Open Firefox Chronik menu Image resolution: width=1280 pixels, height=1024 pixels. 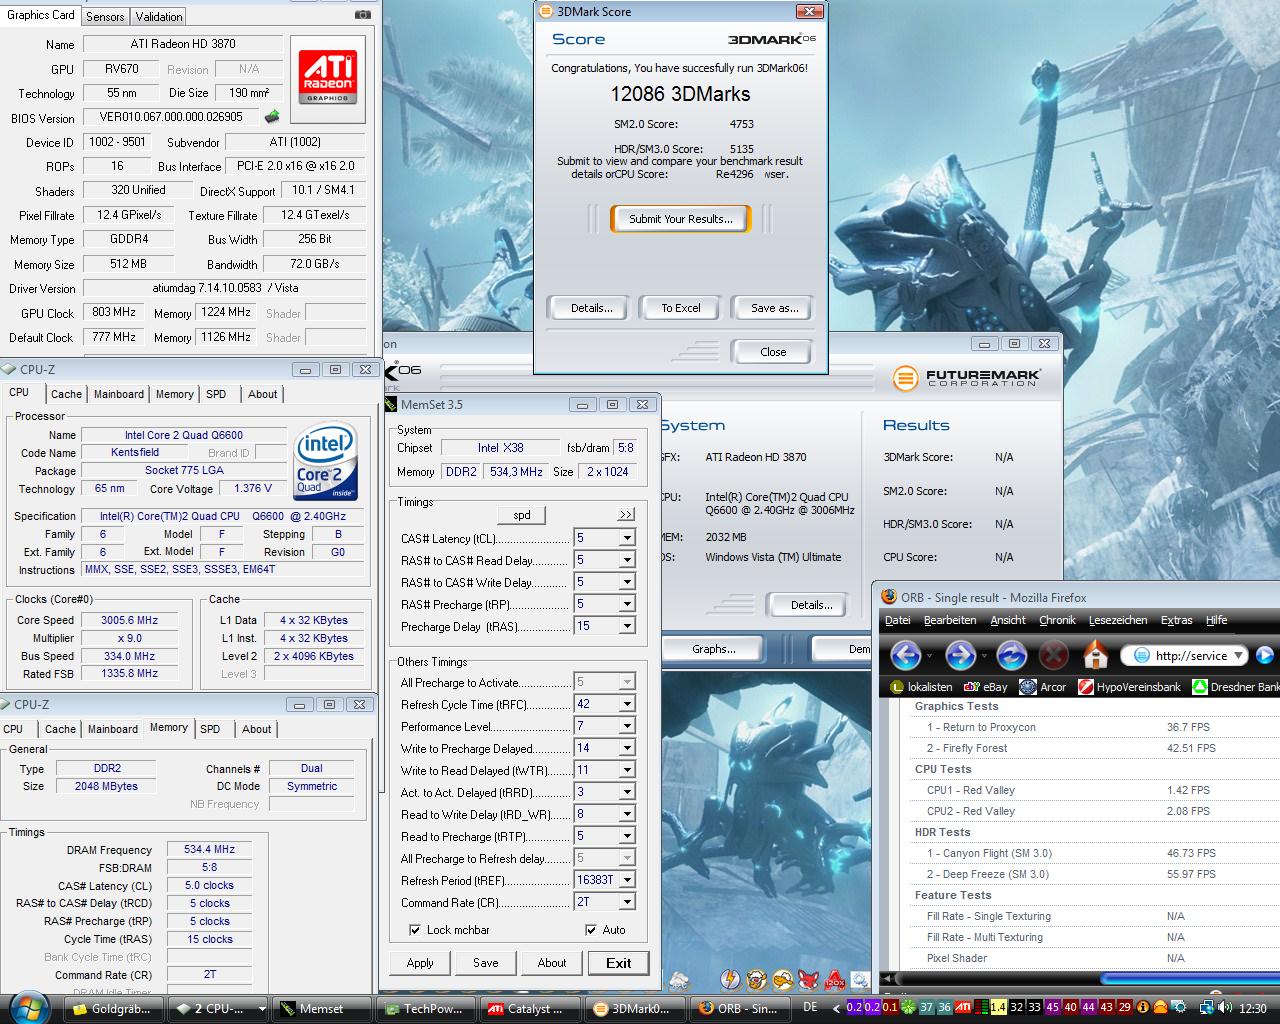pyautogui.click(x=1057, y=620)
